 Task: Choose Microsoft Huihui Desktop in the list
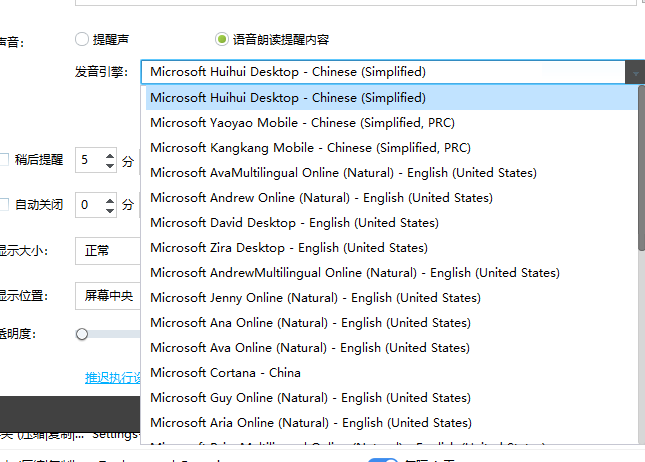point(391,98)
